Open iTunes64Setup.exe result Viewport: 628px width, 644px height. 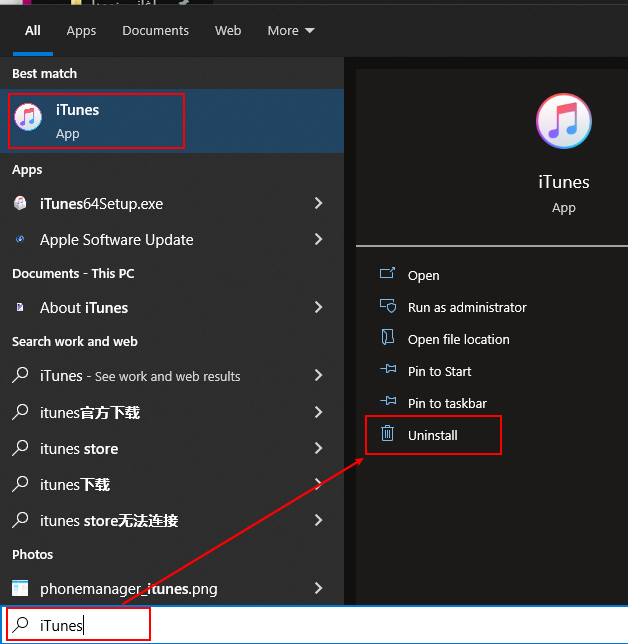pyautogui.click(x=172, y=203)
